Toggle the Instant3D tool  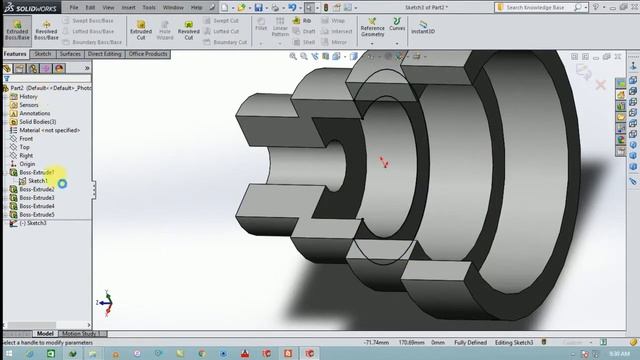[x=423, y=27]
